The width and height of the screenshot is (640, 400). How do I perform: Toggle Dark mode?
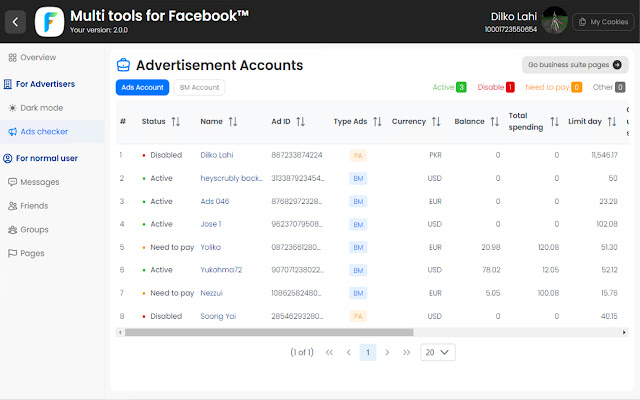(36, 108)
